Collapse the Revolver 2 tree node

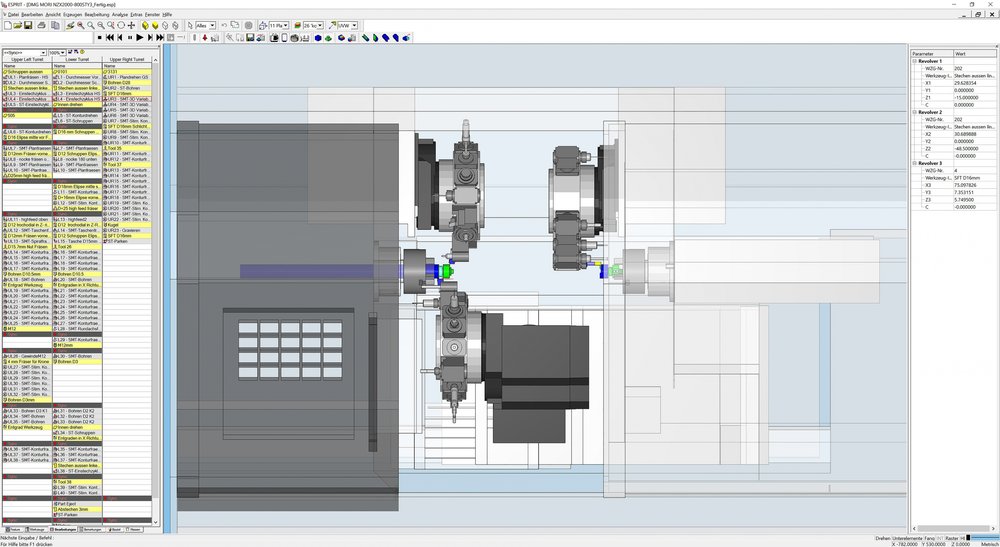coord(914,112)
